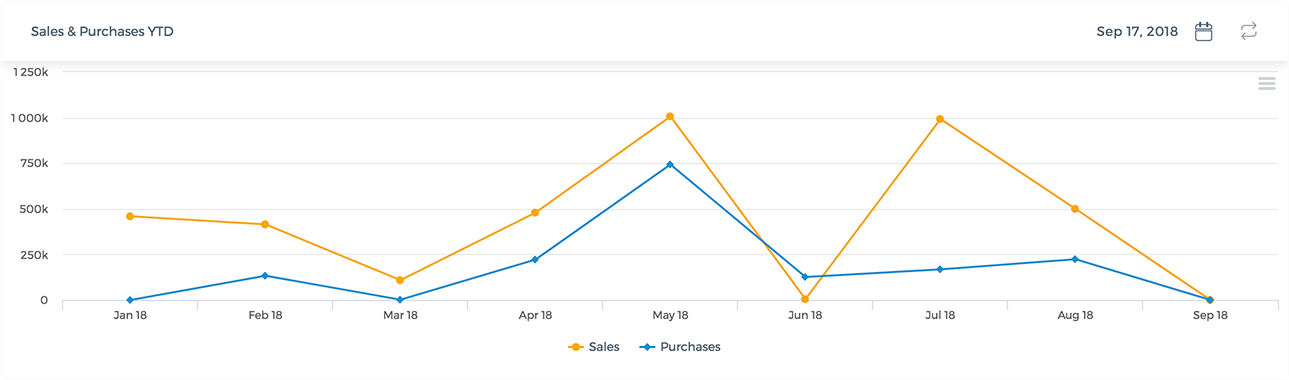1289x380 pixels.
Task: Click the Jul 18 axis label
Action: tap(940, 316)
